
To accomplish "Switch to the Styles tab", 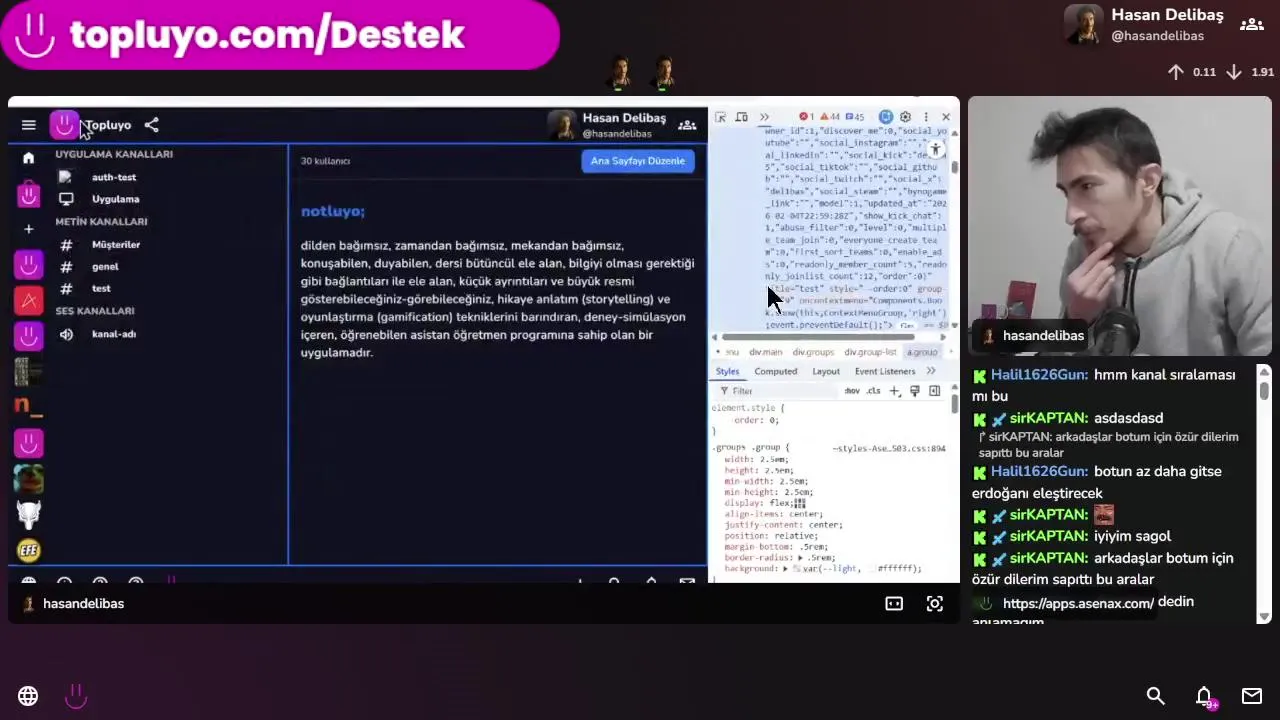I will (727, 371).
